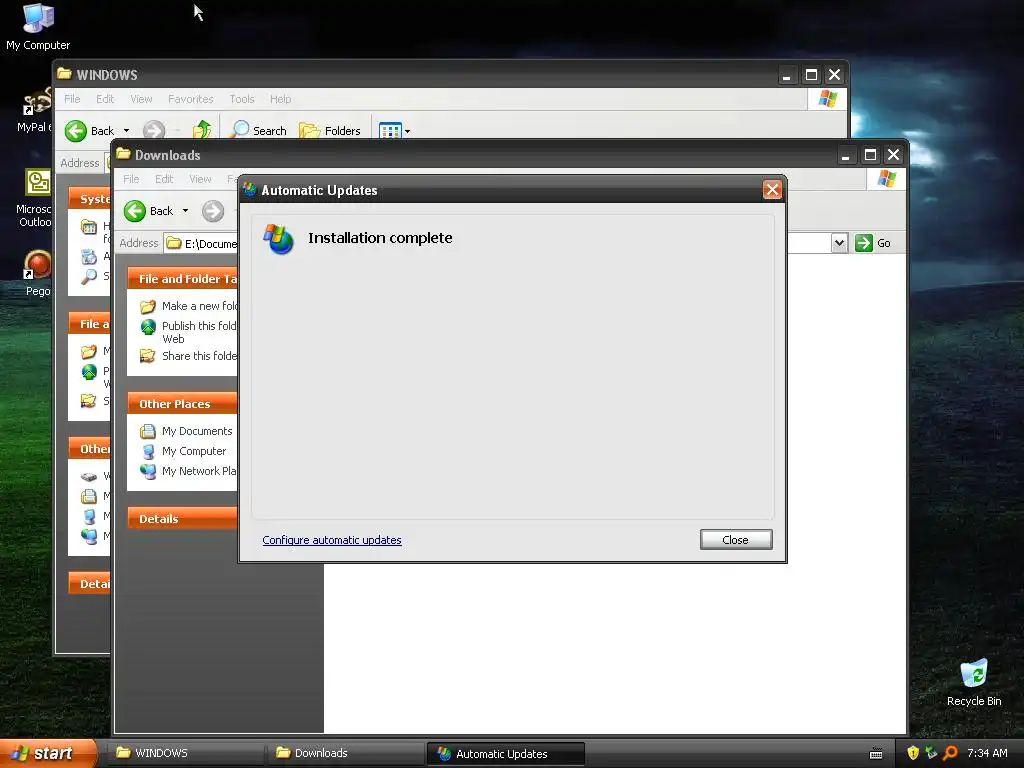Open Favorites menu in WINDOWS window
Image resolution: width=1024 pixels, height=768 pixels.
pos(191,99)
